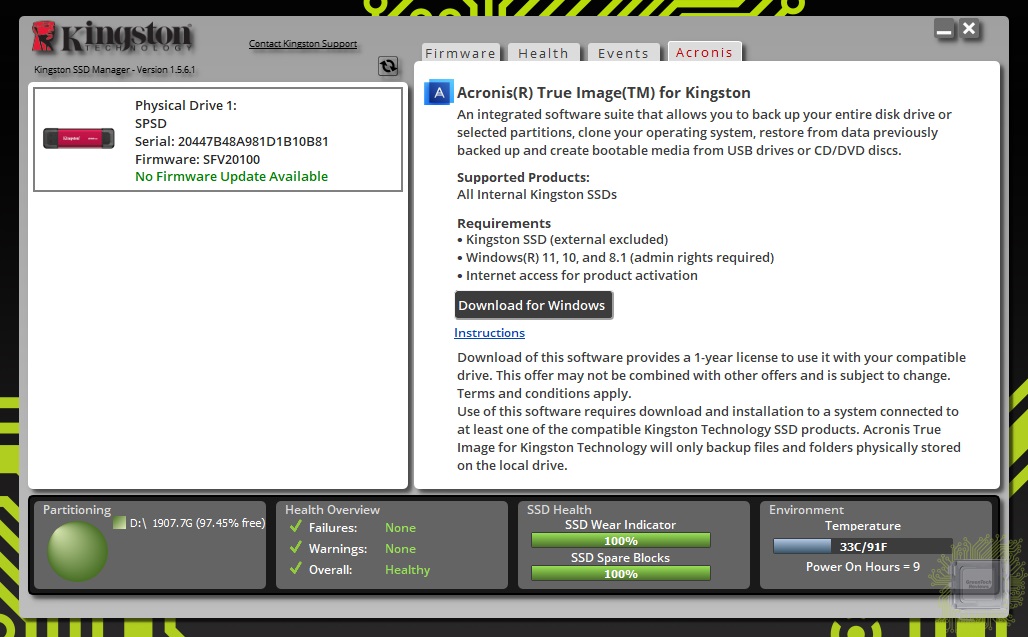Screen dimensions: 1028x637
Task: Click the refresh drives icon
Action: coord(388,66)
